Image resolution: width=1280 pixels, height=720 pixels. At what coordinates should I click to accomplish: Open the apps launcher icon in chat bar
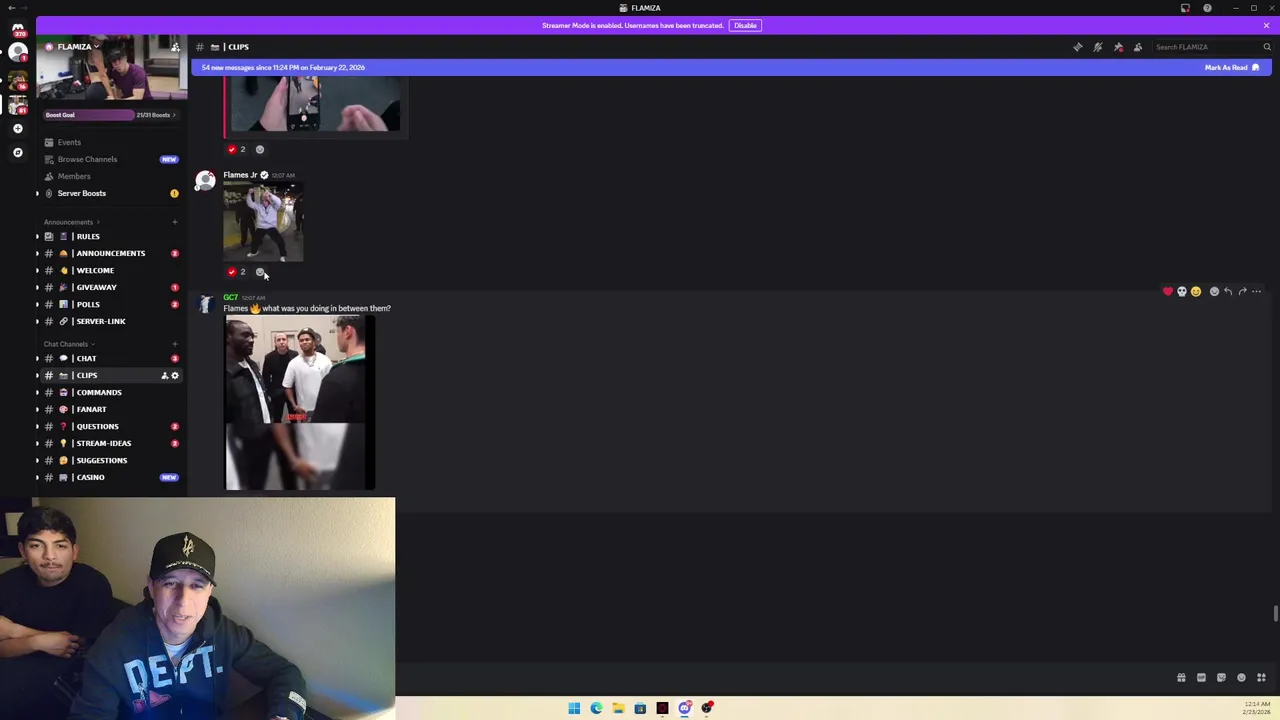1261,677
